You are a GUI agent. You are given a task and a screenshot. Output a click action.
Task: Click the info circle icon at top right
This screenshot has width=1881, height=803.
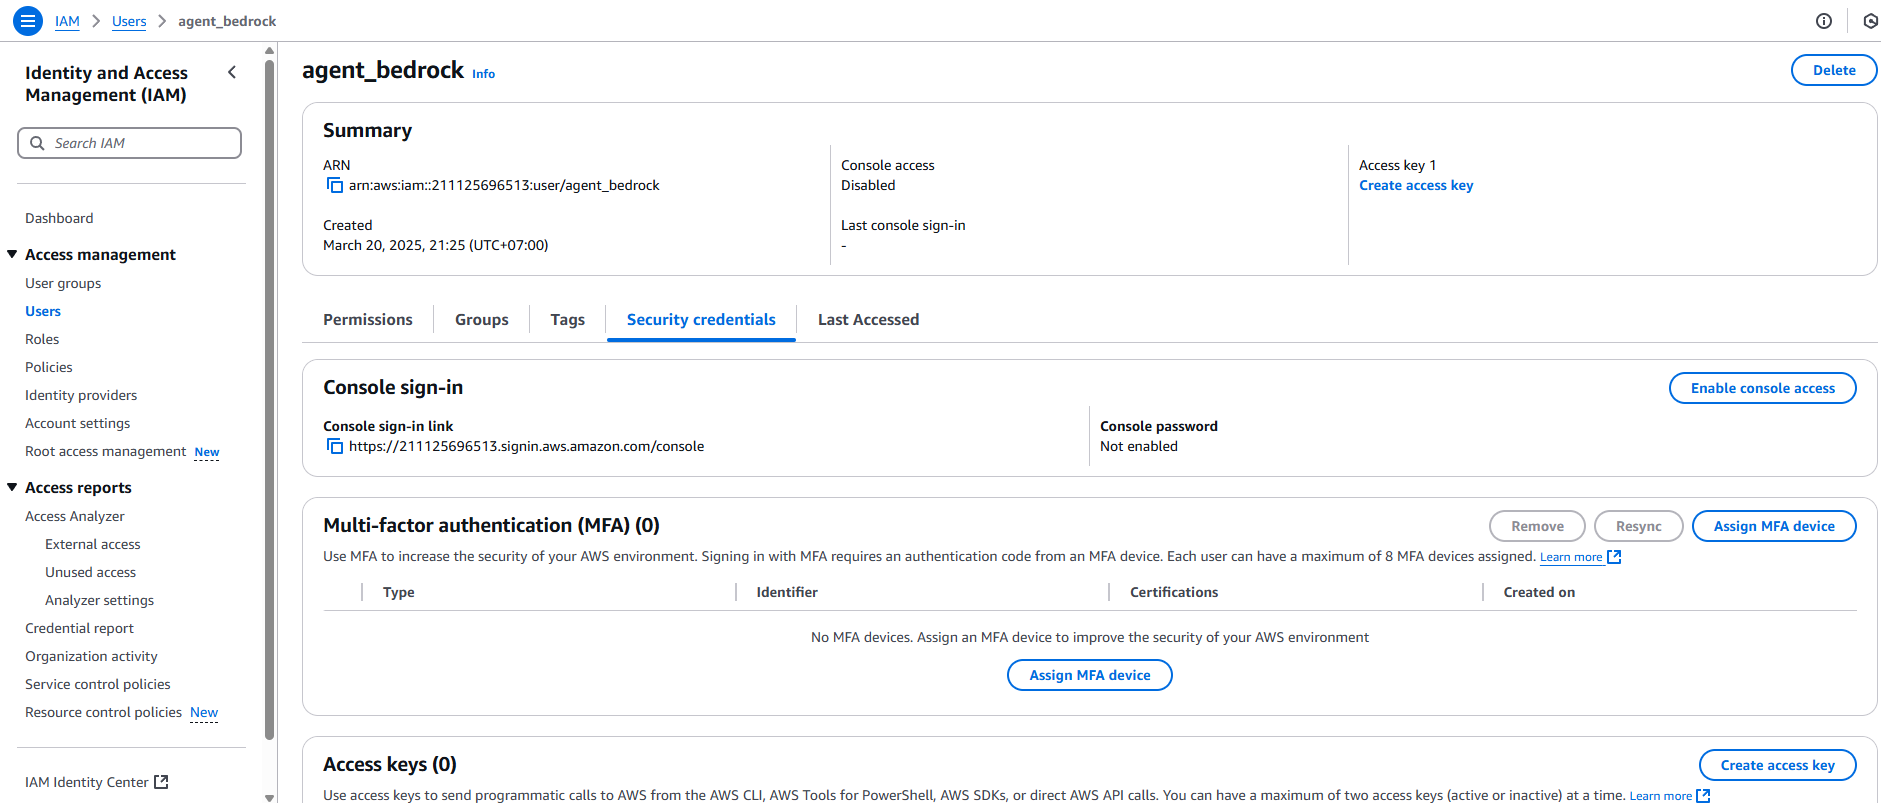[1824, 21]
